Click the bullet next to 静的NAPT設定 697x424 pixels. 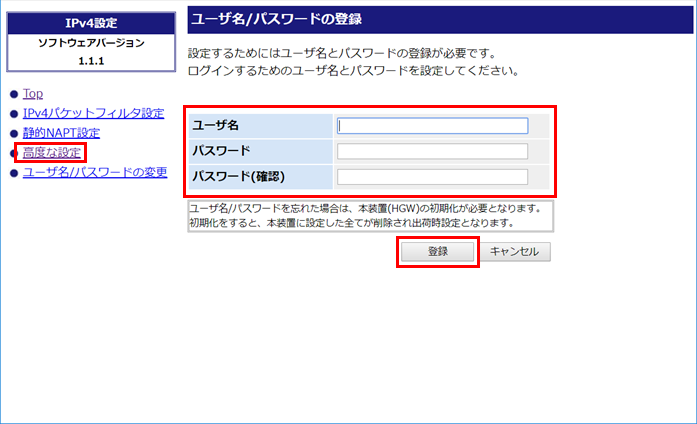pyautogui.click(x=13, y=134)
